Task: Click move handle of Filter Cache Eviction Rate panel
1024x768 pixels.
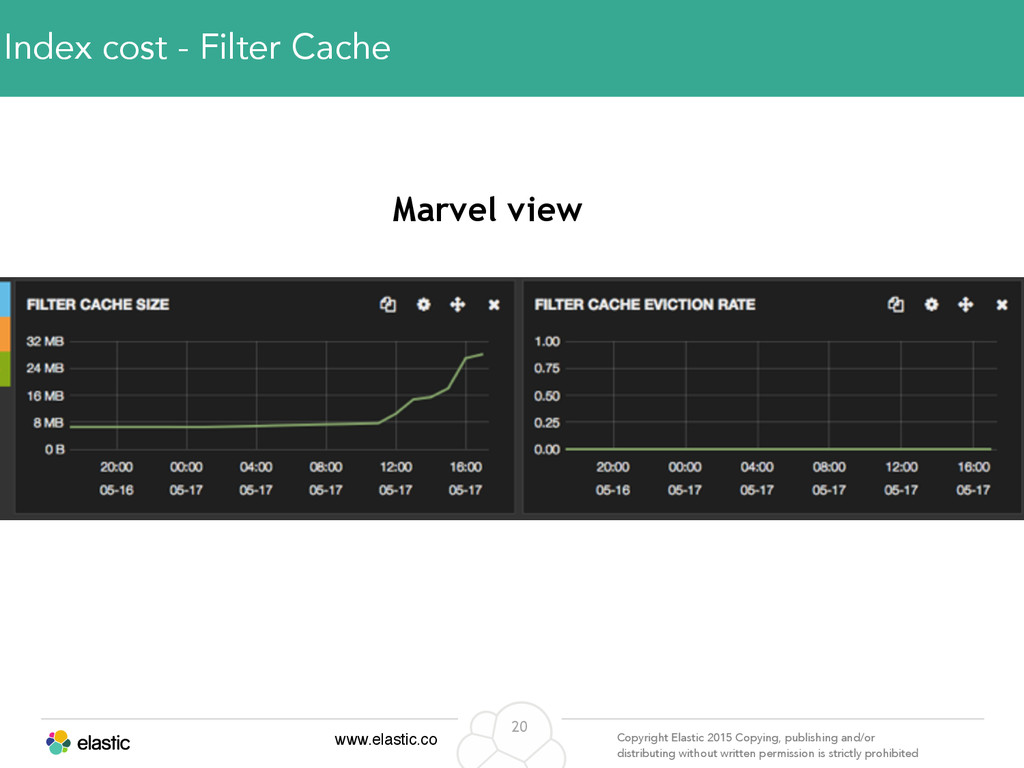Action: 965,304
